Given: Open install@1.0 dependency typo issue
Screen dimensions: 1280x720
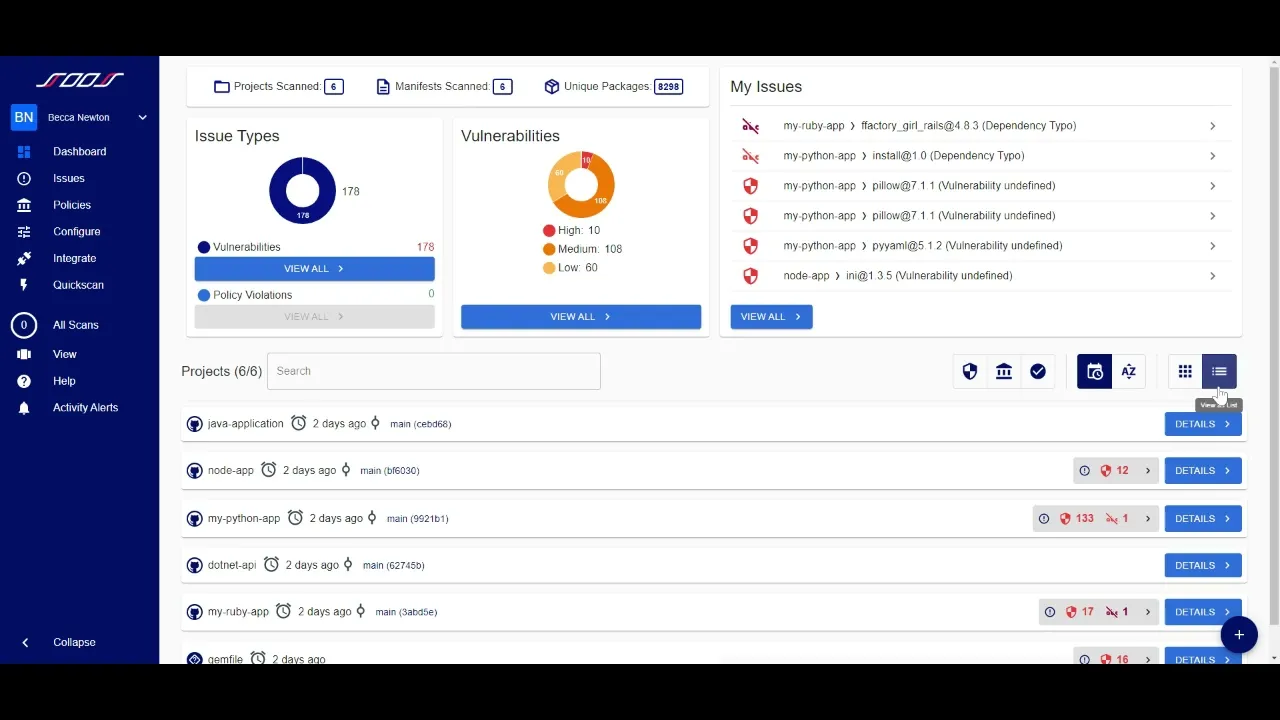Looking at the screenshot, I should [980, 156].
